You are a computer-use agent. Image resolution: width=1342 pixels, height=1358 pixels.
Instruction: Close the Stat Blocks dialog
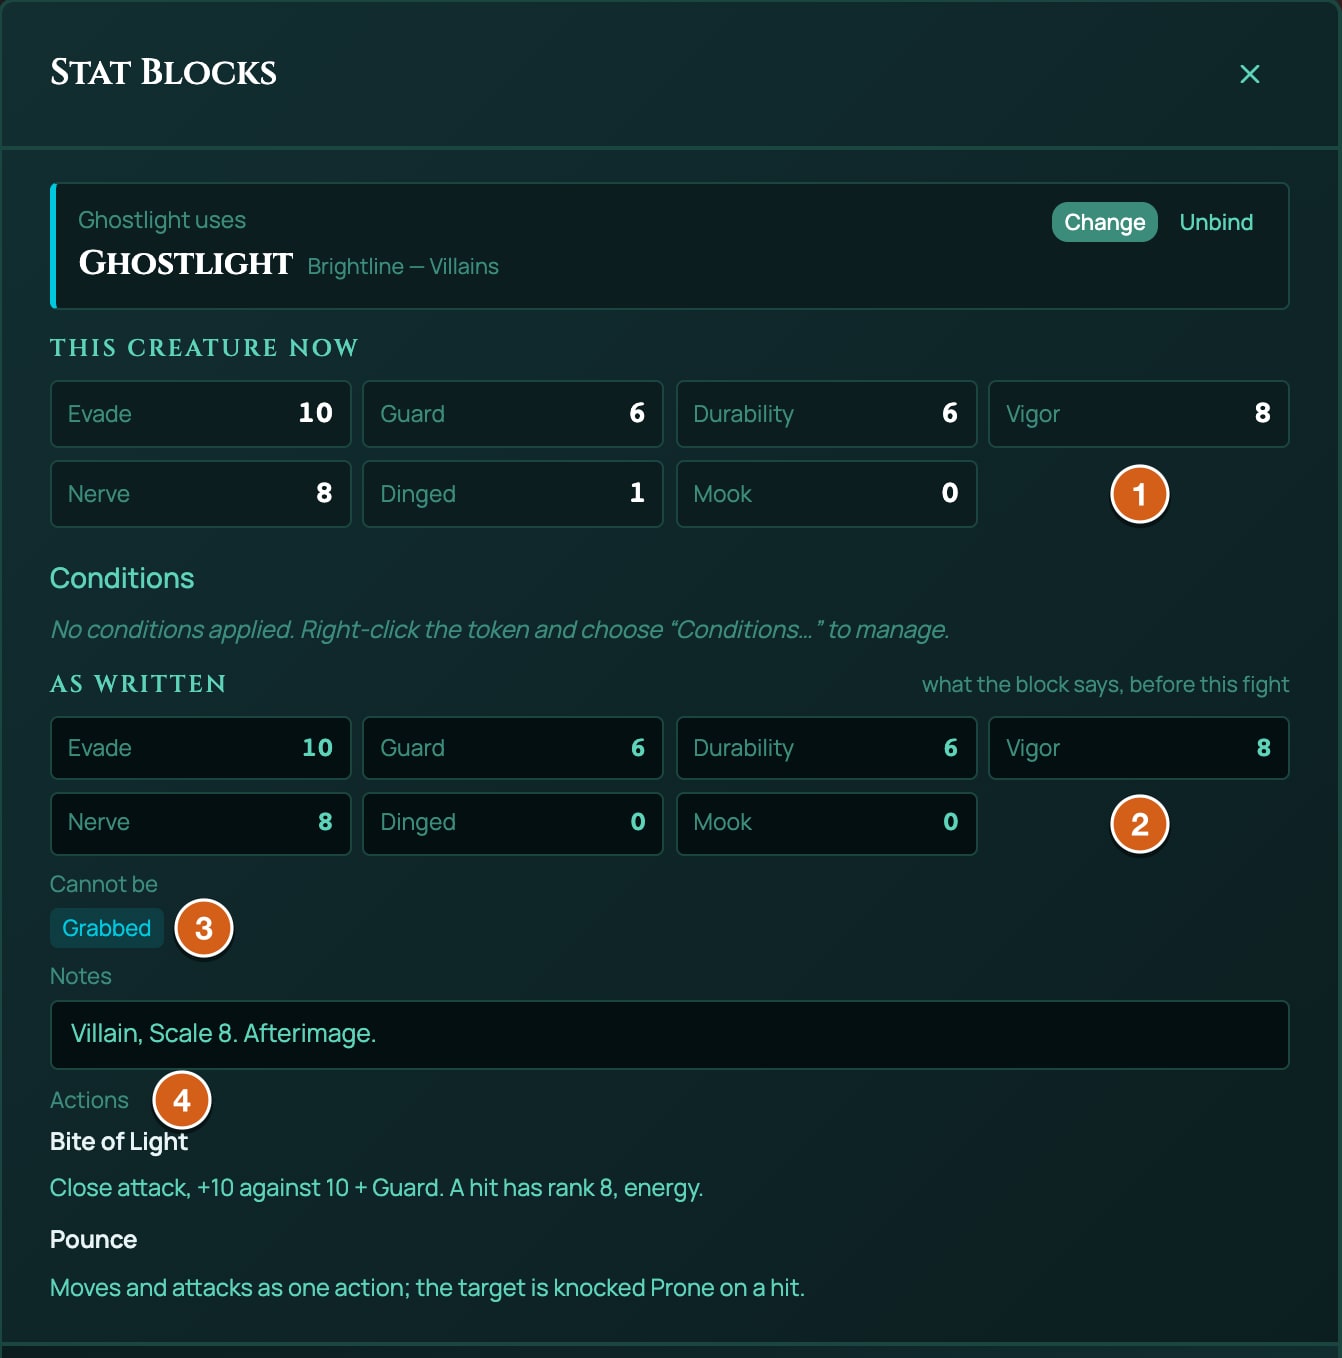[1249, 74]
